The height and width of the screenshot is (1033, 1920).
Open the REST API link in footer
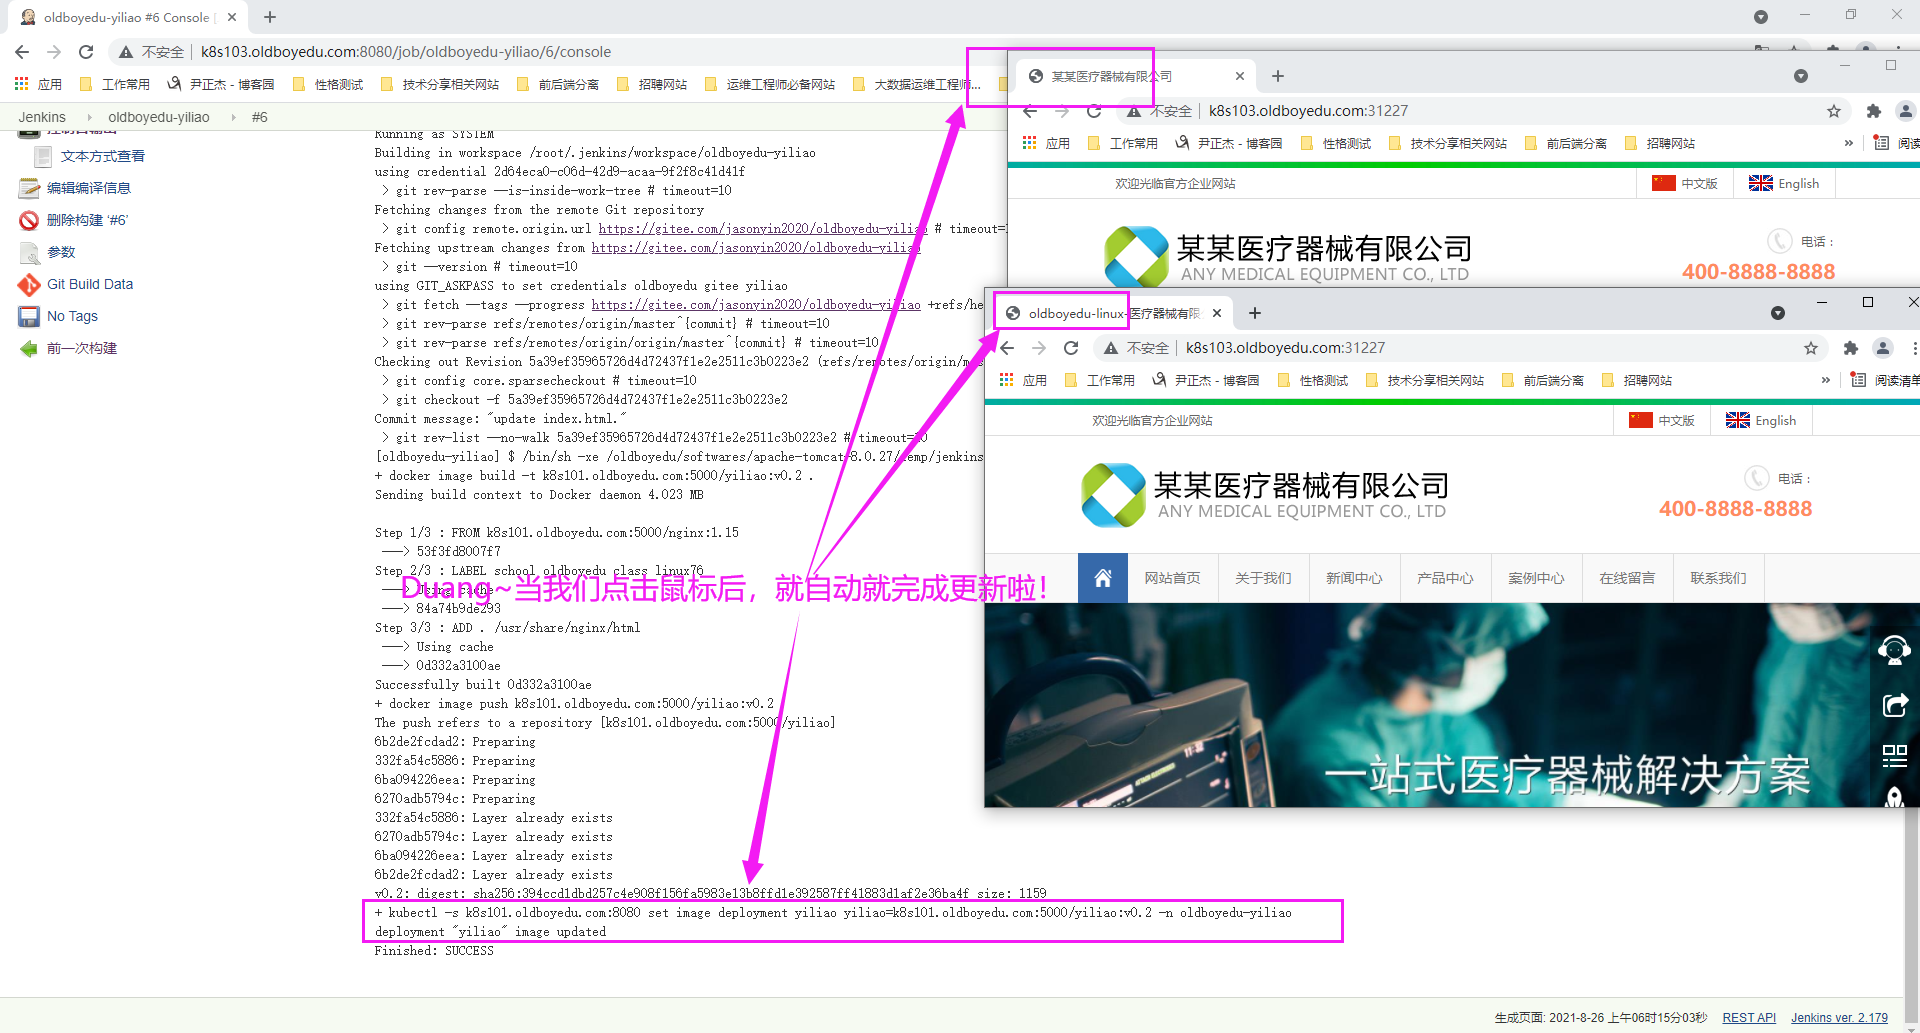coord(1748,1018)
